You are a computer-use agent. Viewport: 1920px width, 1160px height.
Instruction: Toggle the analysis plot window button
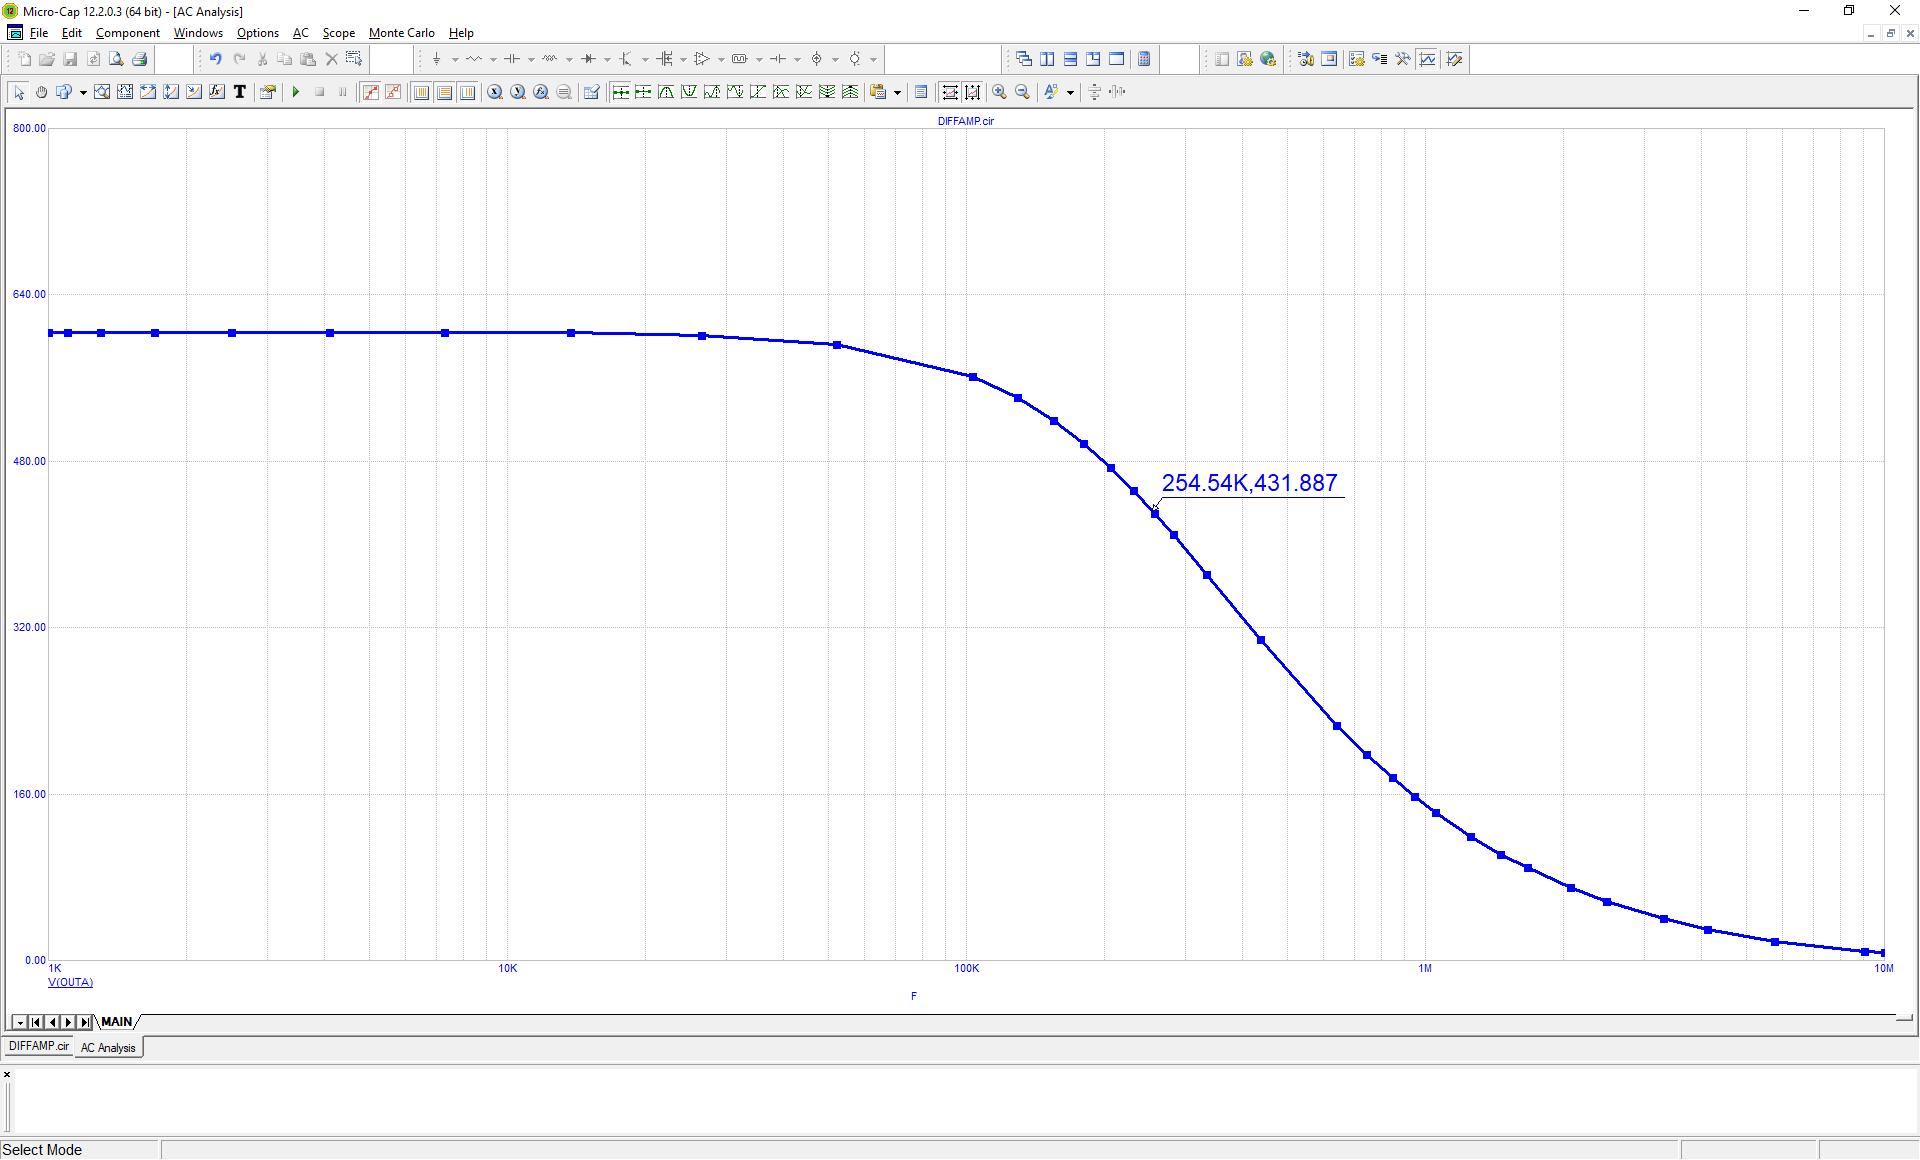(1428, 59)
